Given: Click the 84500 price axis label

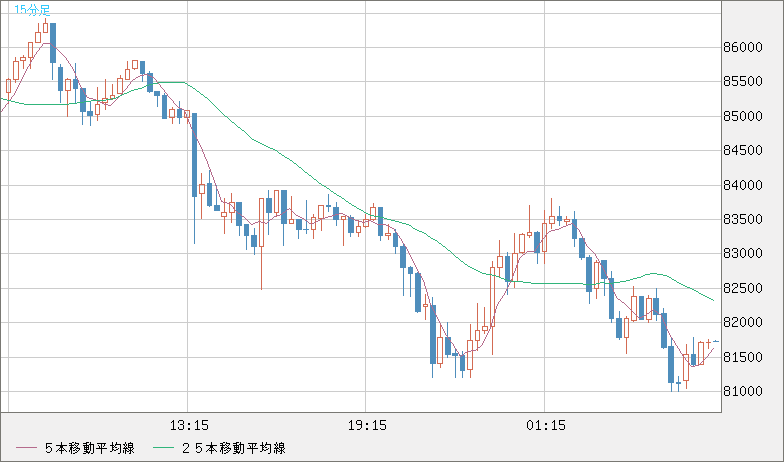Looking at the screenshot, I should coord(743,150).
